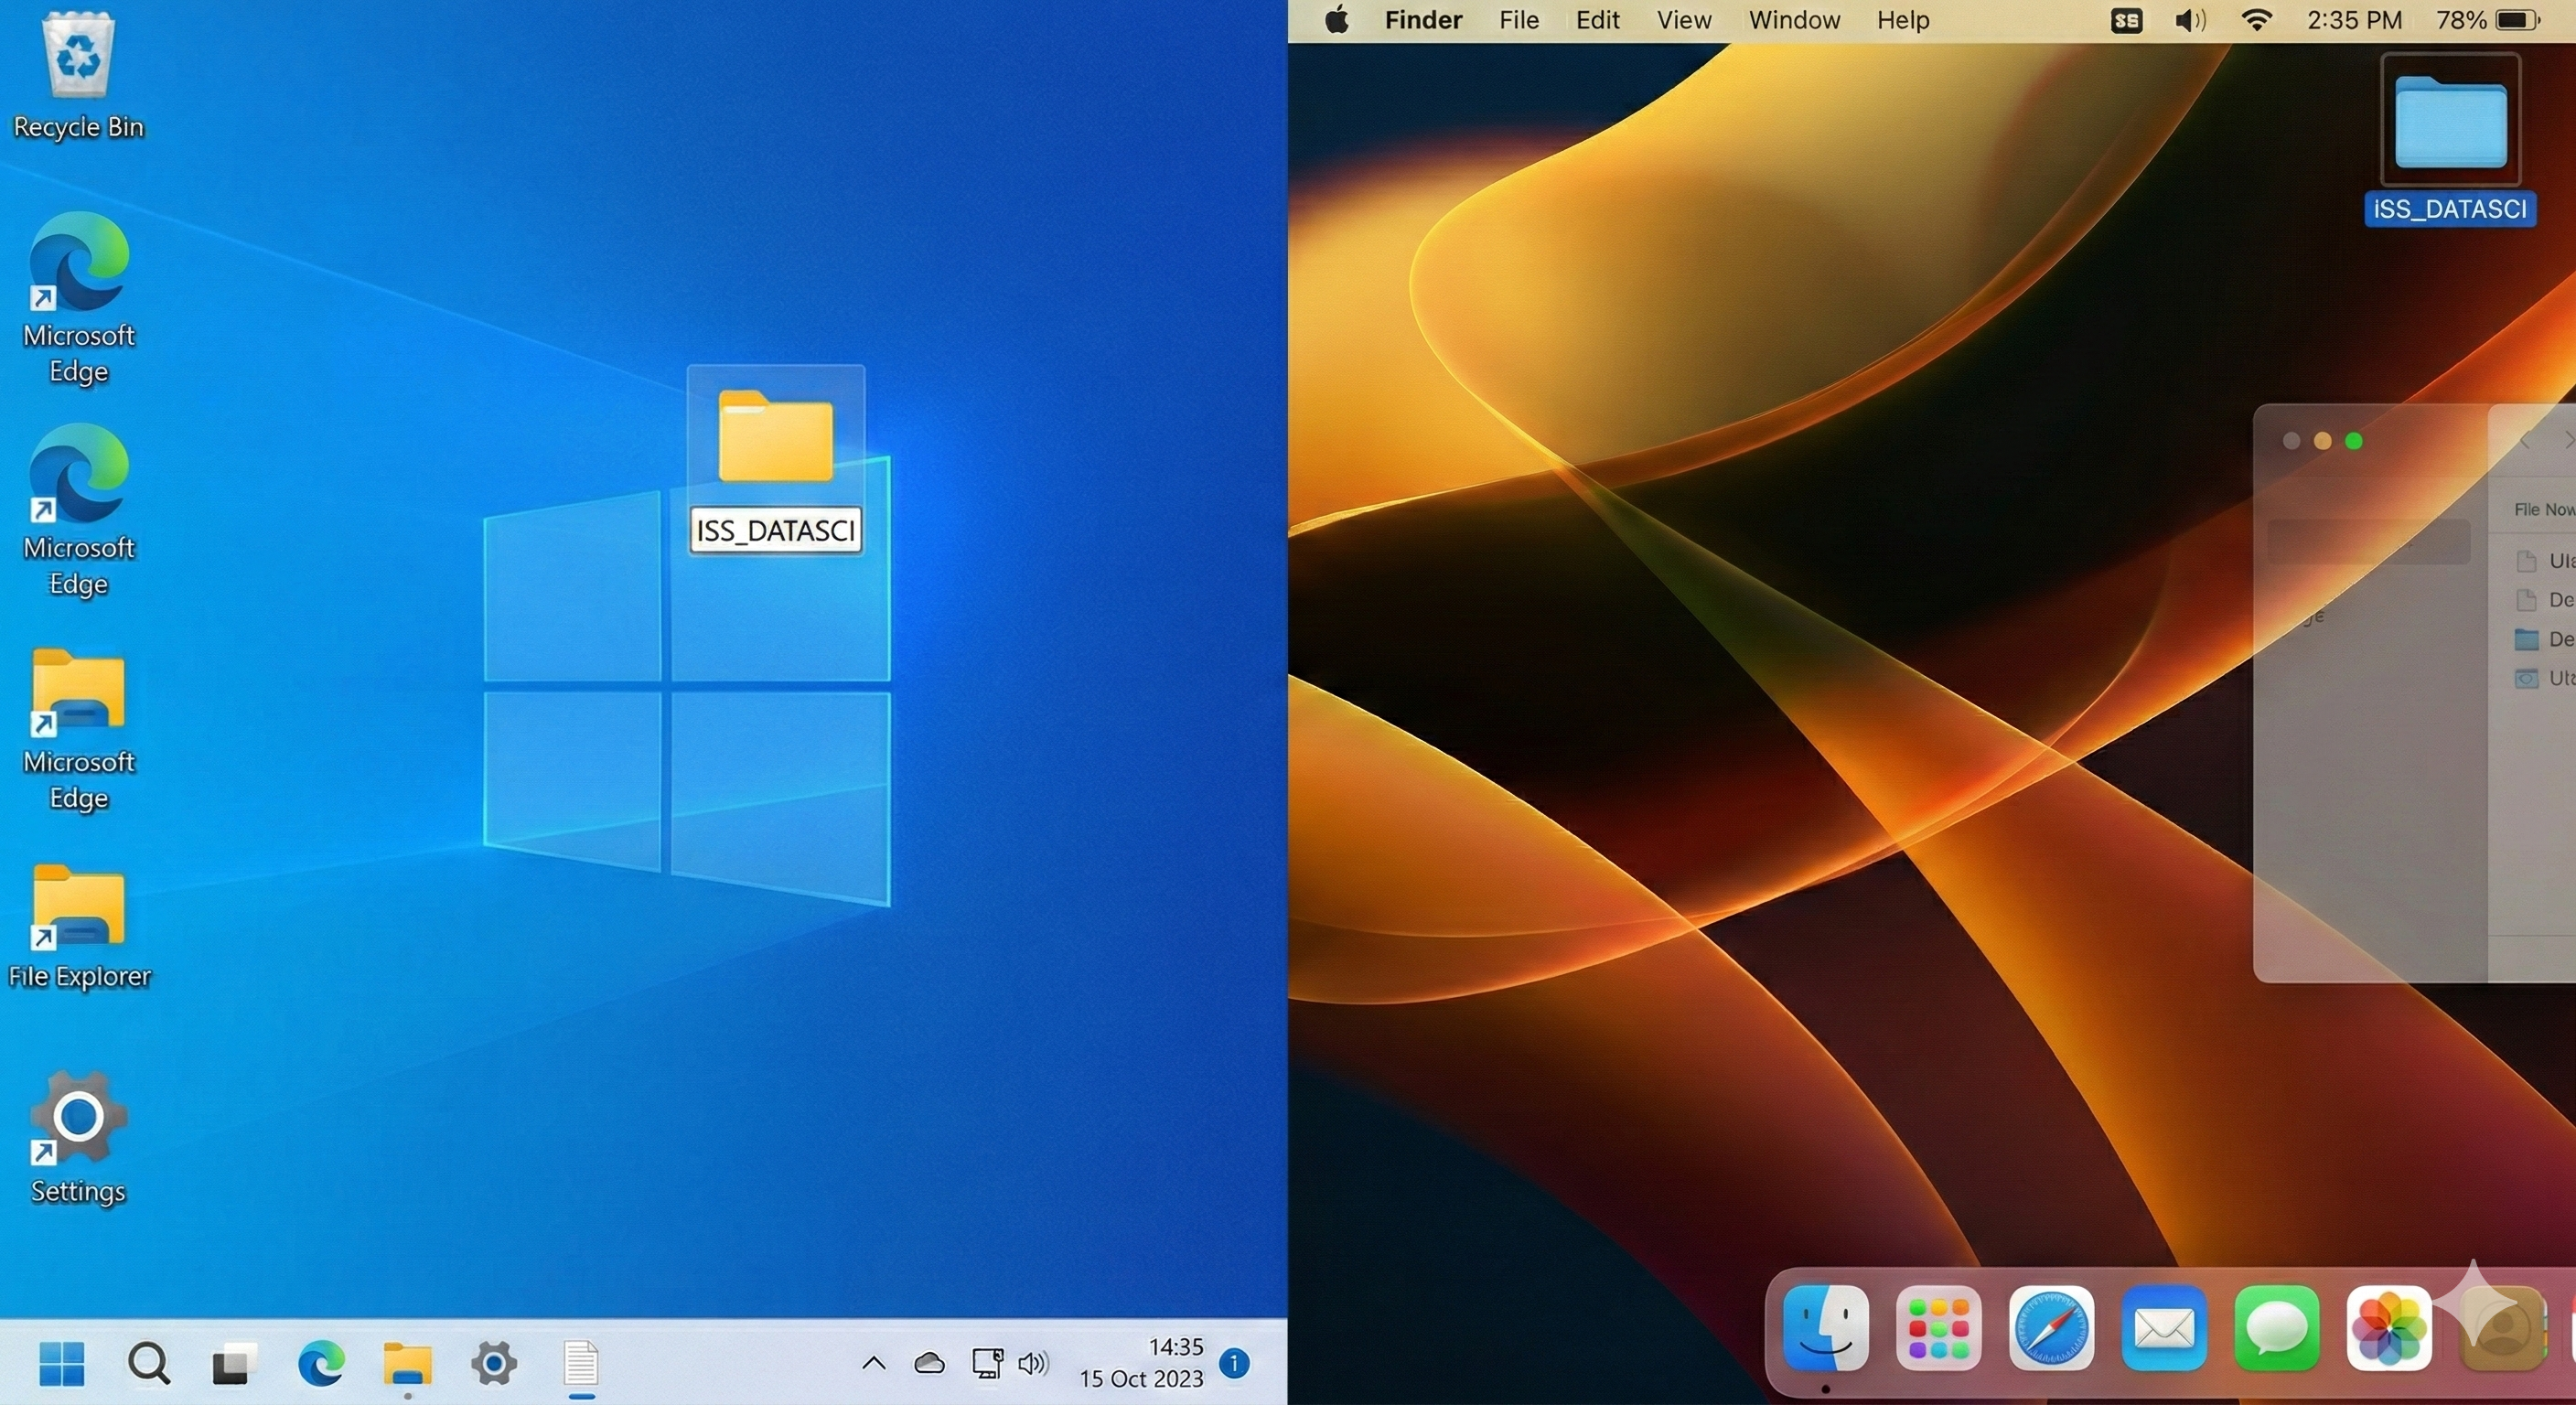
Task: Open Safari from the Dock
Action: pyautogui.click(x=2051, y=1329)
